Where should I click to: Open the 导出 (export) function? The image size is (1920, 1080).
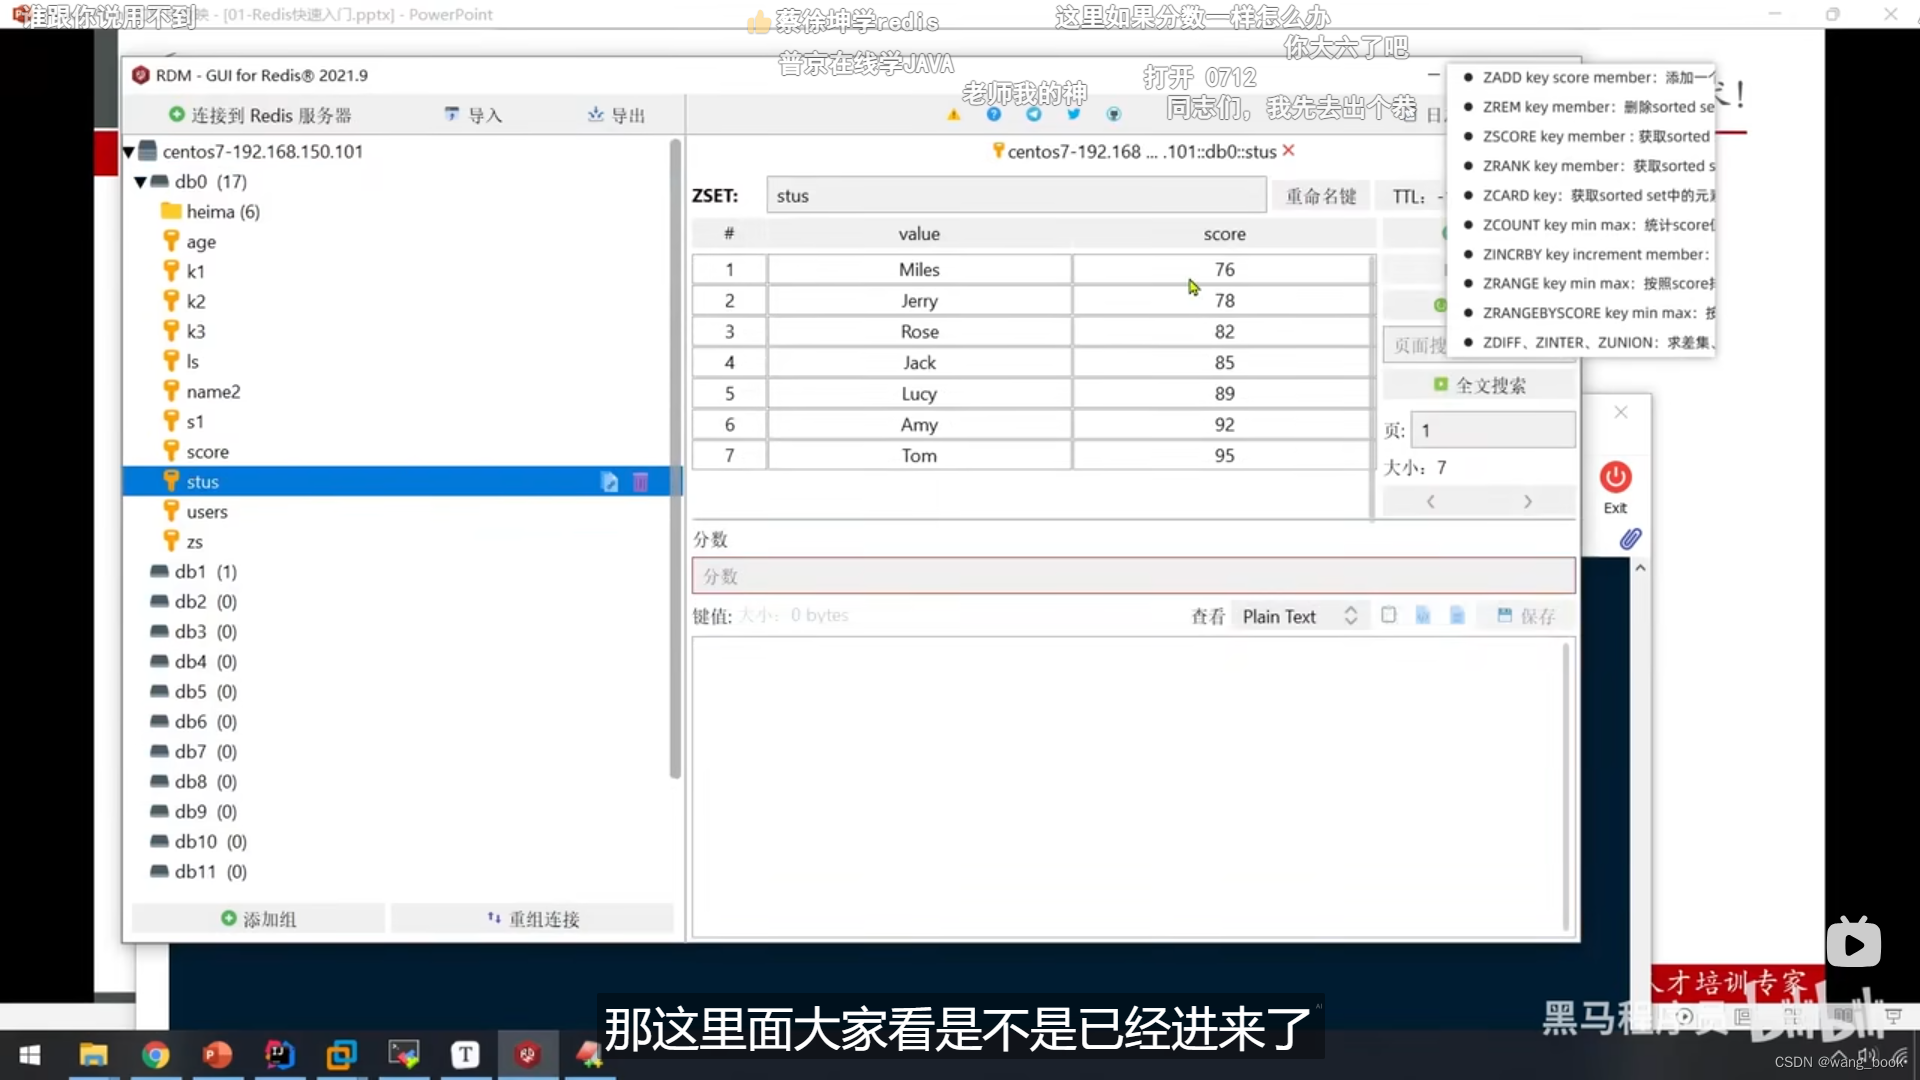(x=617, y=114)
